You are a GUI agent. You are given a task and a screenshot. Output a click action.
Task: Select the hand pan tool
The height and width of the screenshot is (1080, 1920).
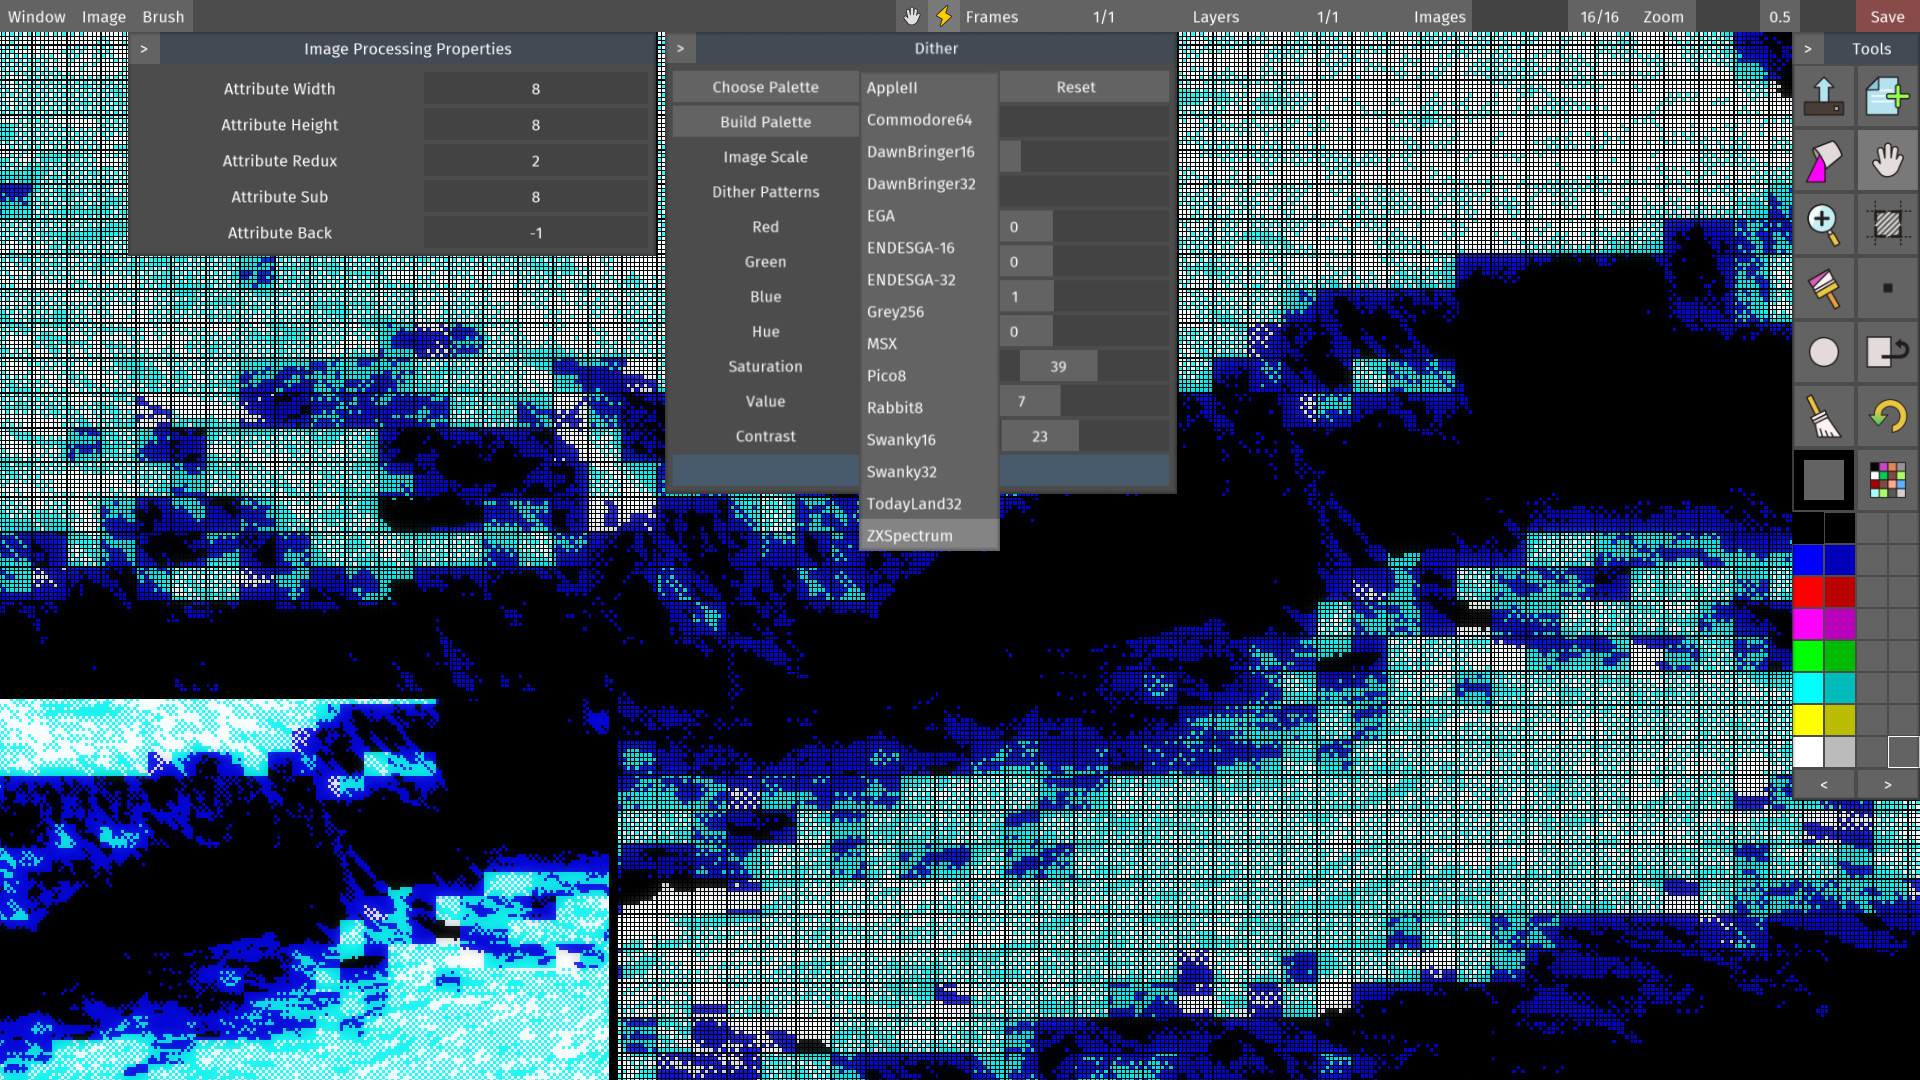click(x=1888, y=160)
